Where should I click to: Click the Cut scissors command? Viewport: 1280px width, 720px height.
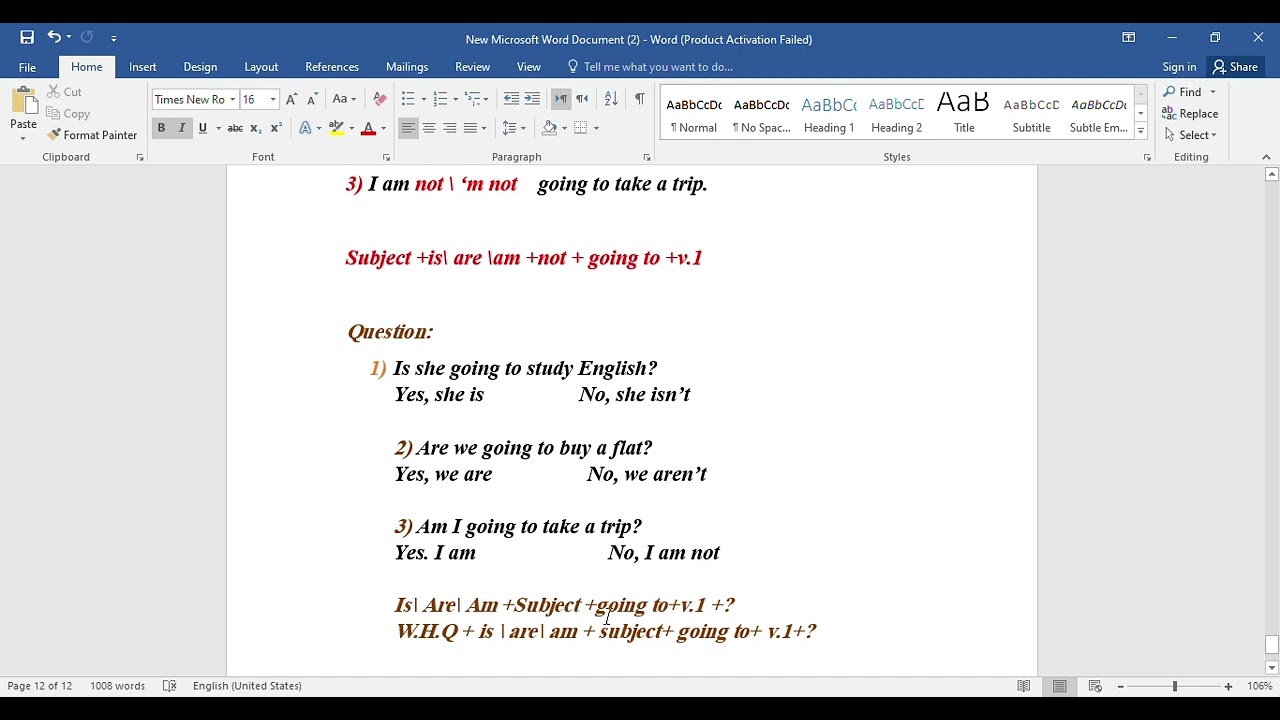click(x=65, y=92)
